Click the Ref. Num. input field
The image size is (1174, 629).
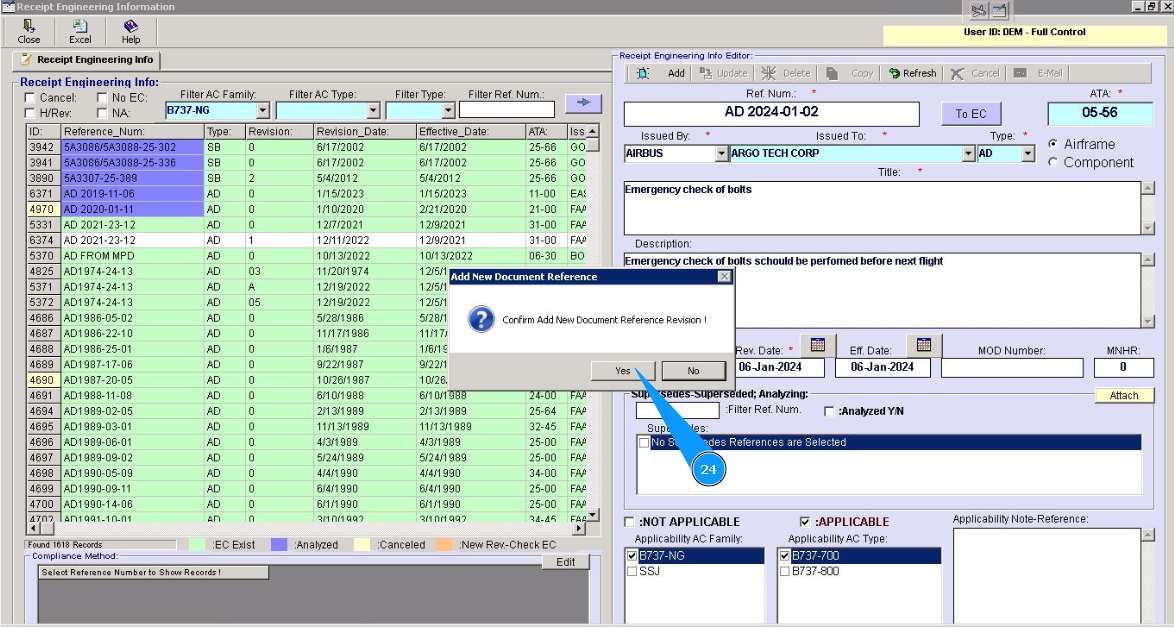(x=771, y=112)
